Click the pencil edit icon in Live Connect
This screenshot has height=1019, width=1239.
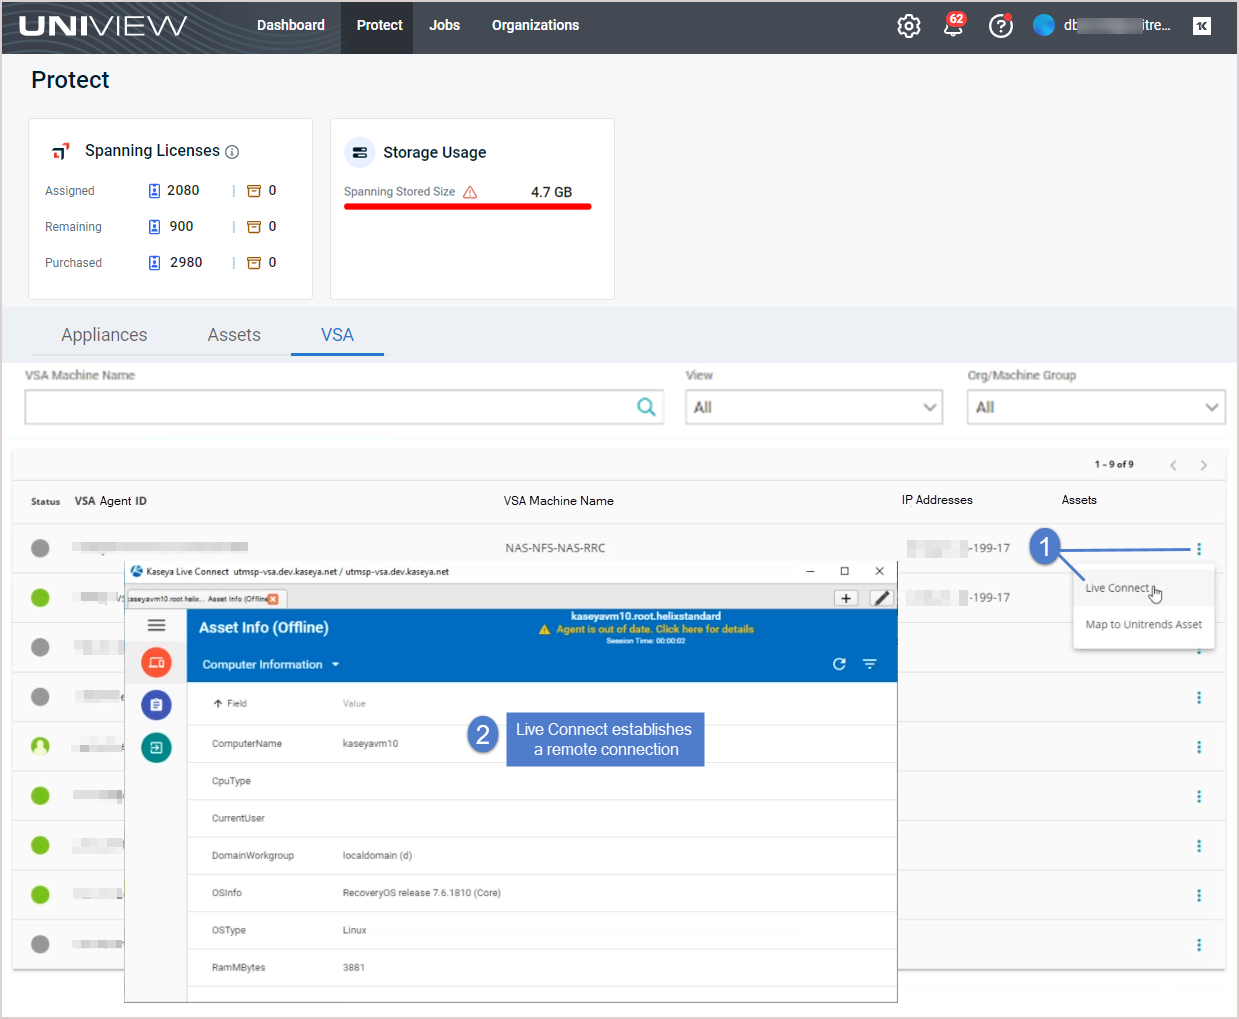[881, 598]
